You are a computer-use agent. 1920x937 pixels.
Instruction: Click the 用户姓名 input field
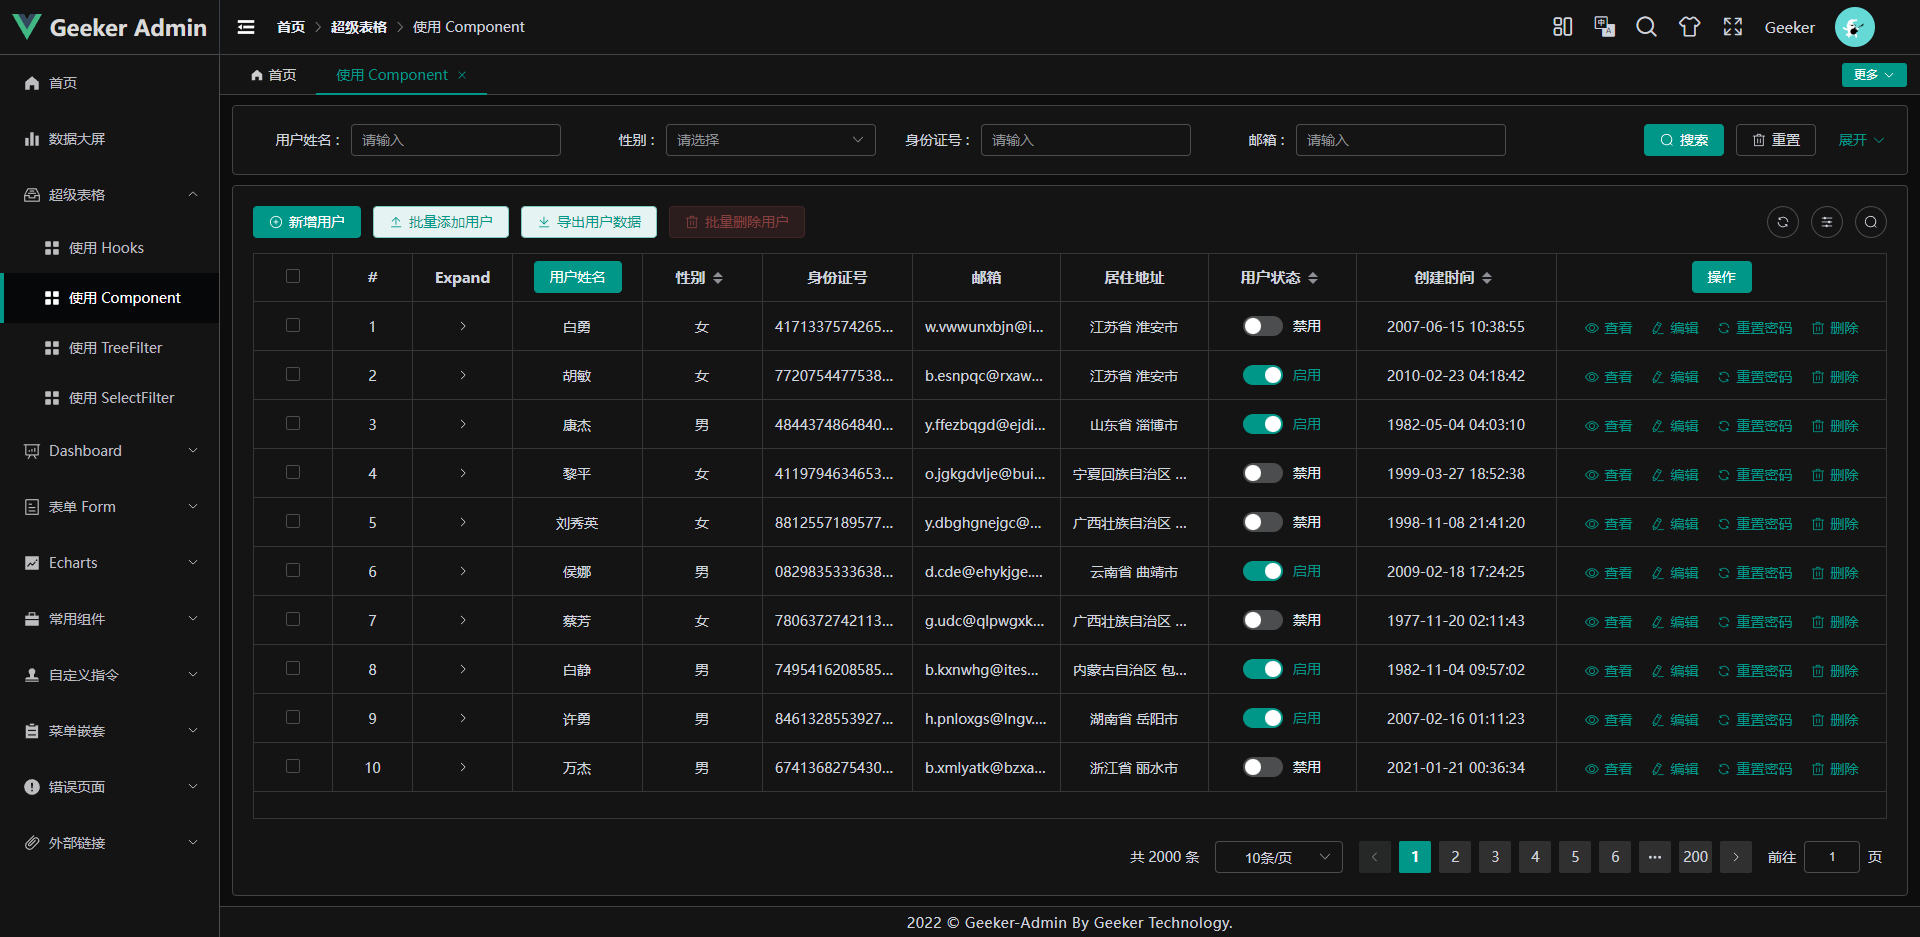456,140
